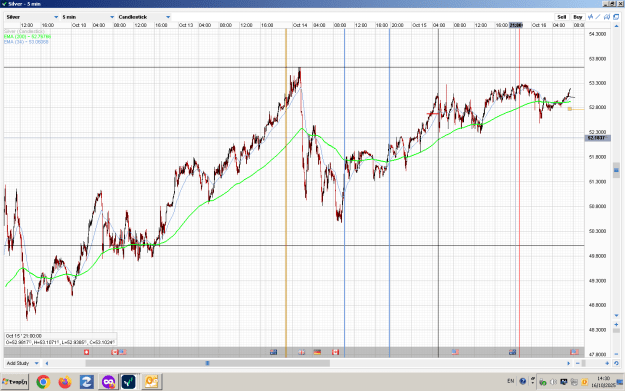This screenshot has width=625, height=391.
Task: Click the vertical scroll handle beside price axis
Action: tap(616, 170)
